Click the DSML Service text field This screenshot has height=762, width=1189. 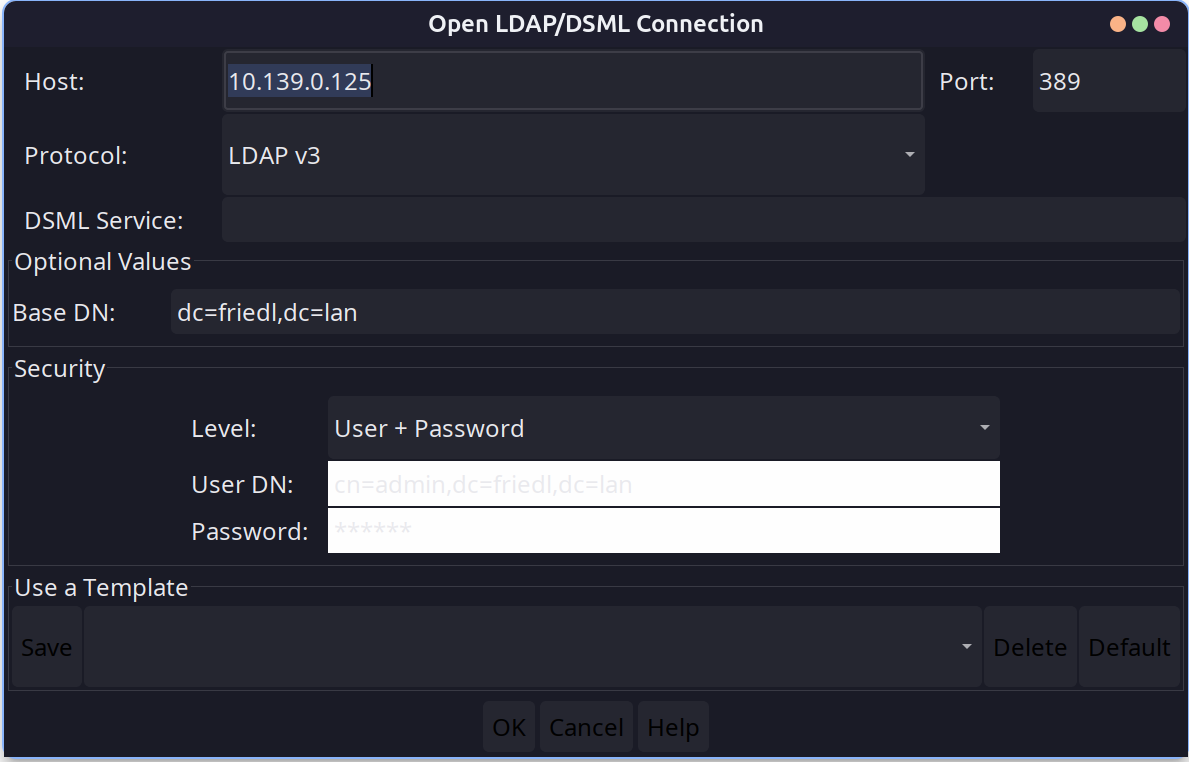tap(702, 220)
